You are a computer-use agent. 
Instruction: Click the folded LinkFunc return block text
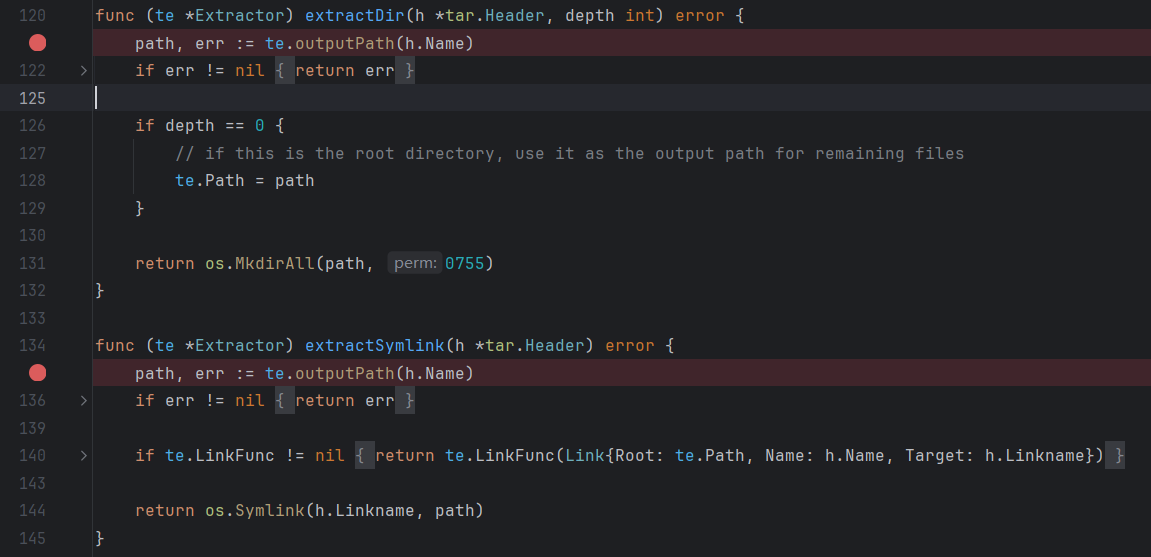click(740, 456)
